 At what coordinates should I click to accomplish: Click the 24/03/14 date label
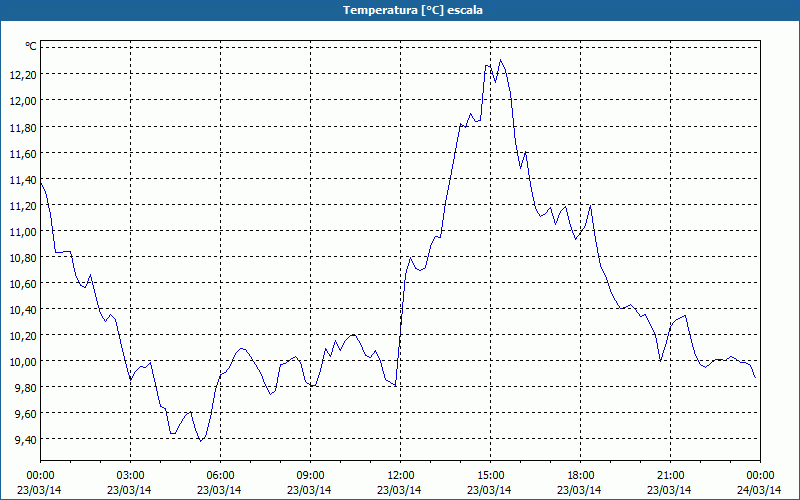coord(759,490)
